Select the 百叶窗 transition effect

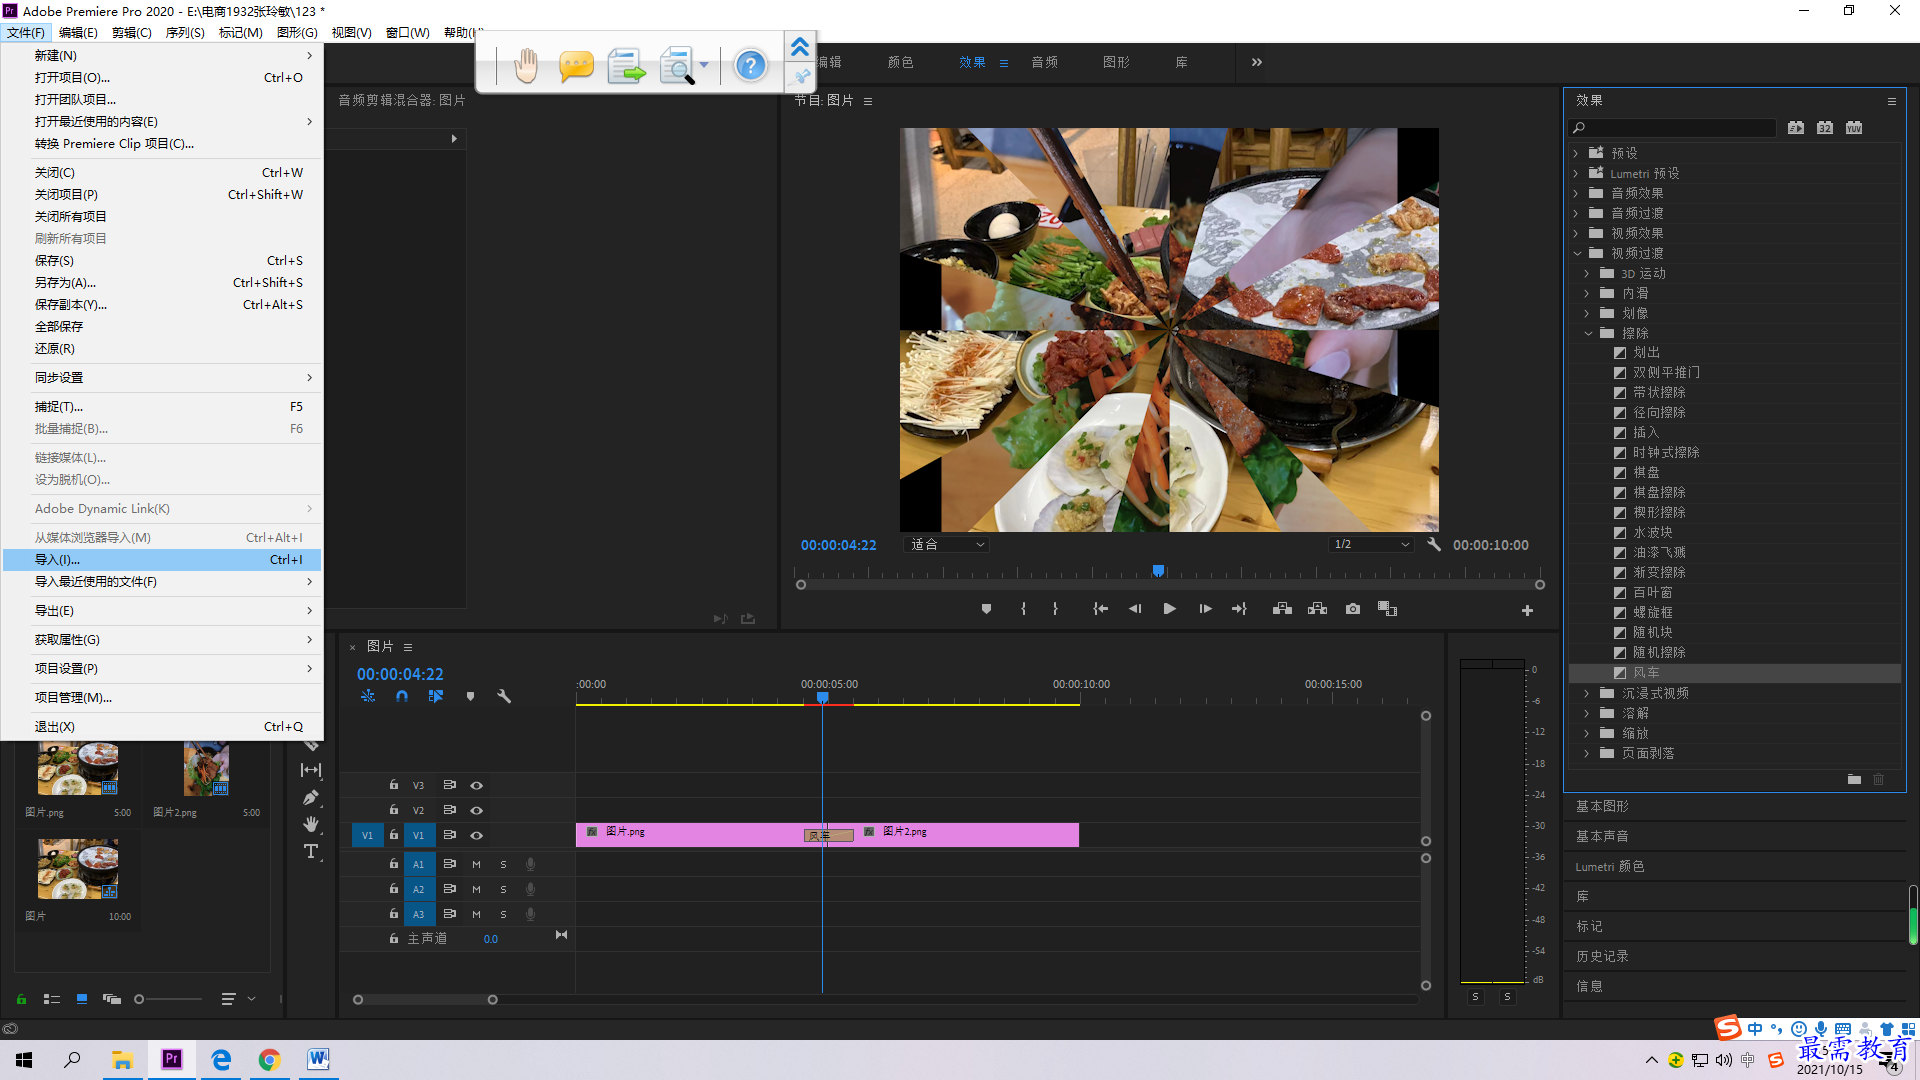click(x=1735, y=593)
